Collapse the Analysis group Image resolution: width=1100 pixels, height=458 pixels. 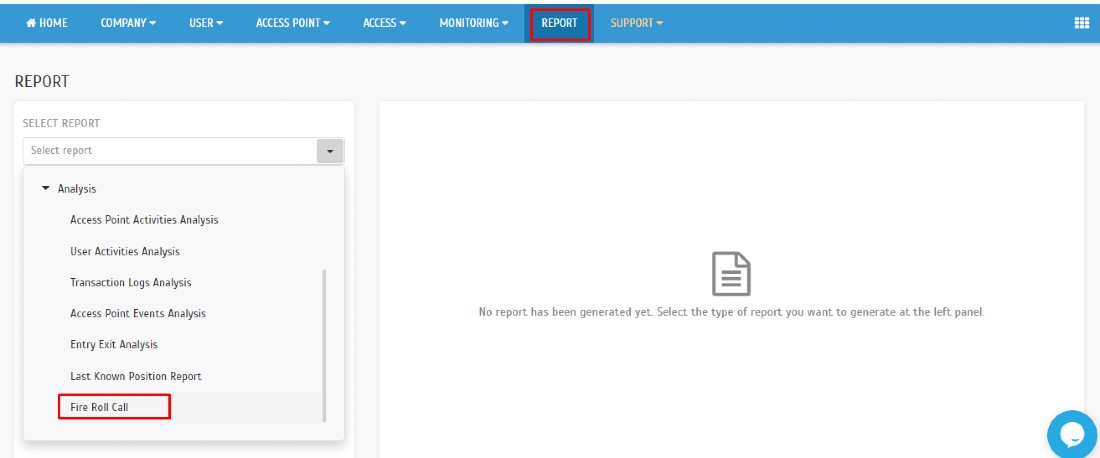(46, 189)
